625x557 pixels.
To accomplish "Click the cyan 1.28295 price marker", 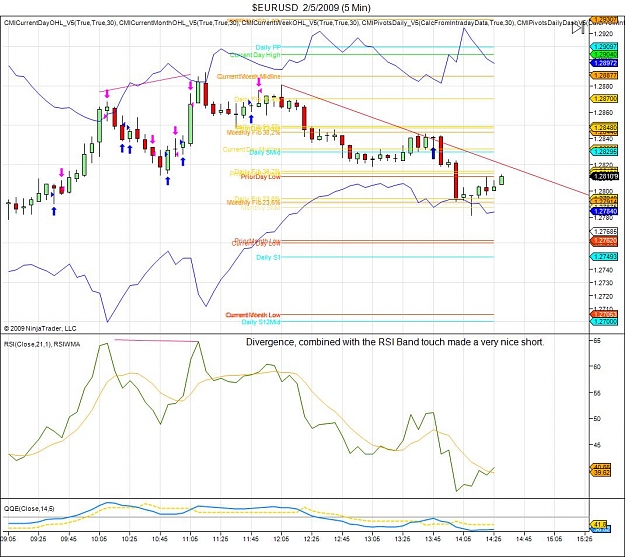I will click(x=603, y=151).
